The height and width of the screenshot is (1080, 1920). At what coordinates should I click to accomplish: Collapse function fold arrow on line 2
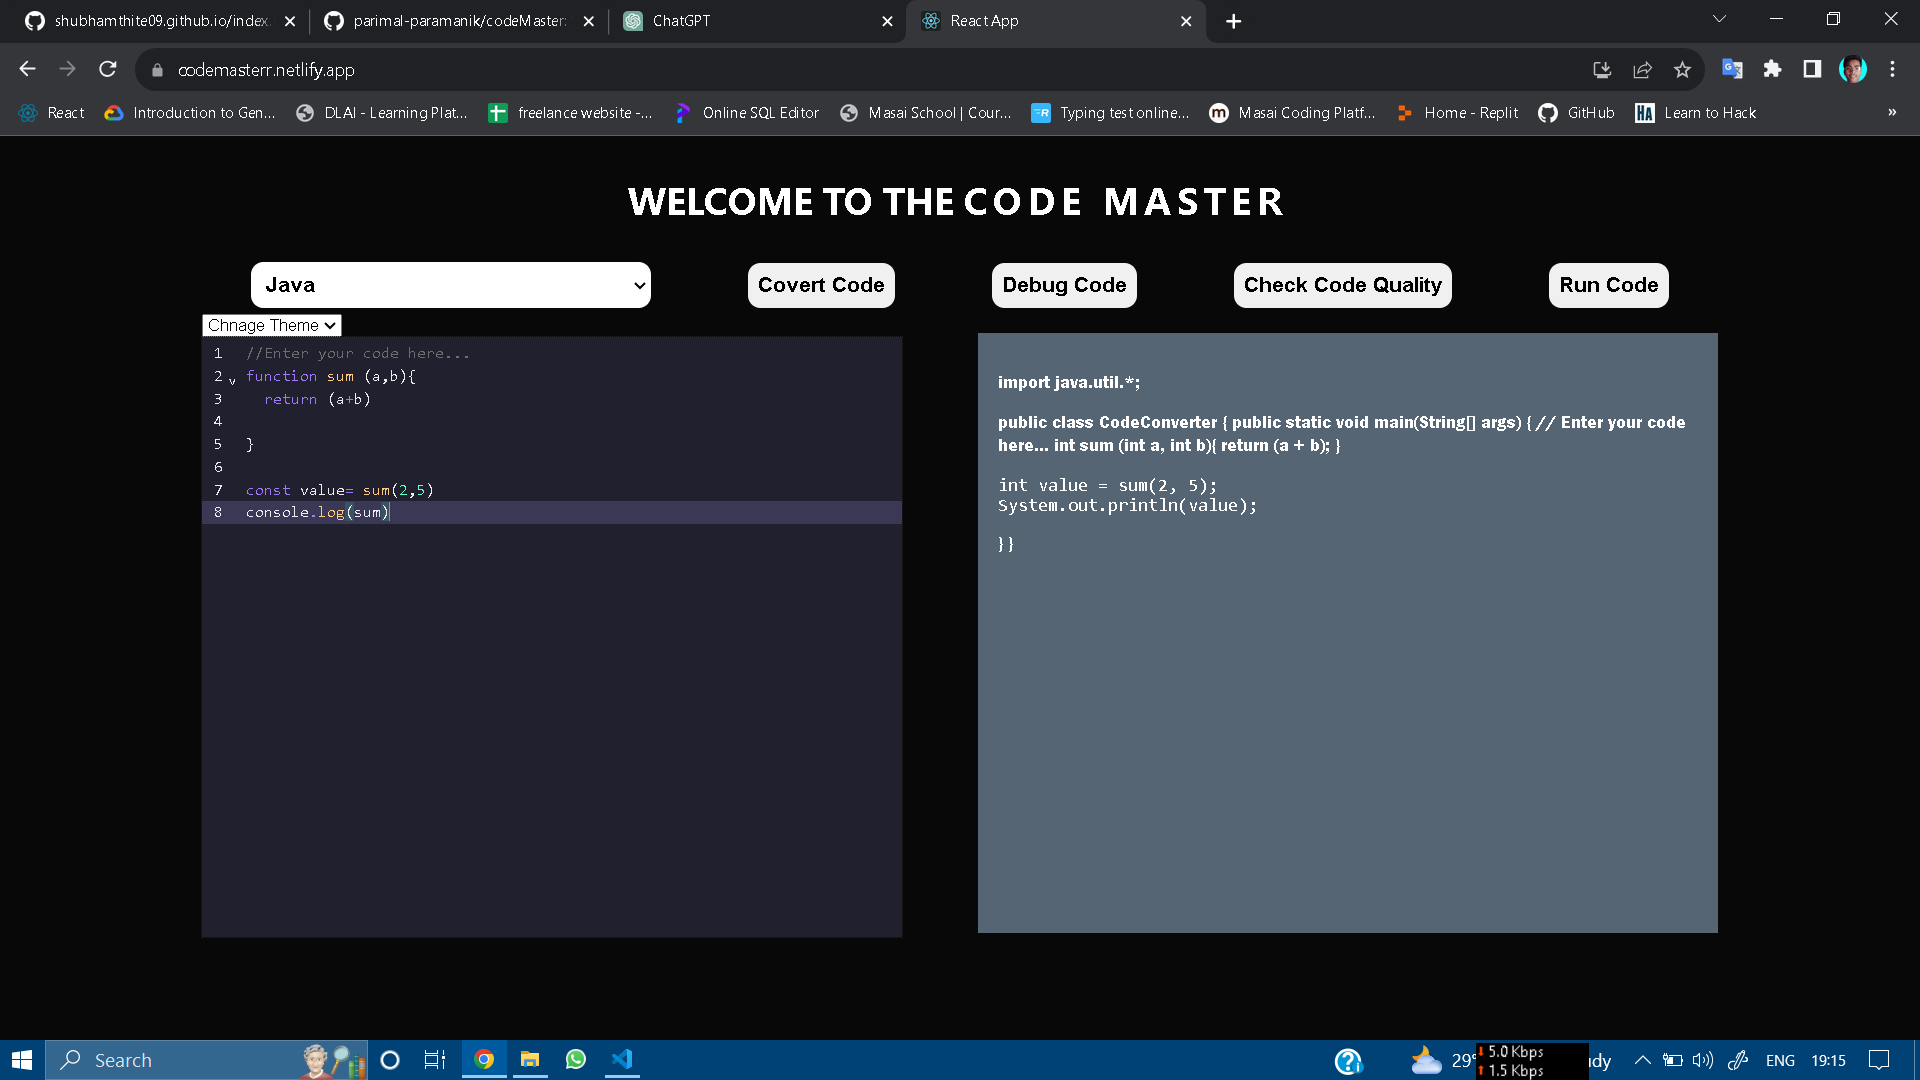[232, 379]
